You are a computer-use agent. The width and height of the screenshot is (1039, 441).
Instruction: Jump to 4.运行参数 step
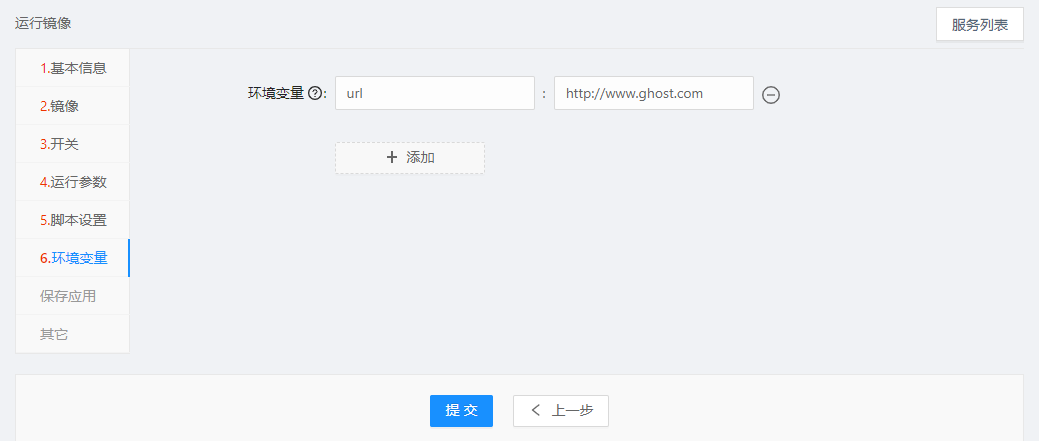[72, 182]
